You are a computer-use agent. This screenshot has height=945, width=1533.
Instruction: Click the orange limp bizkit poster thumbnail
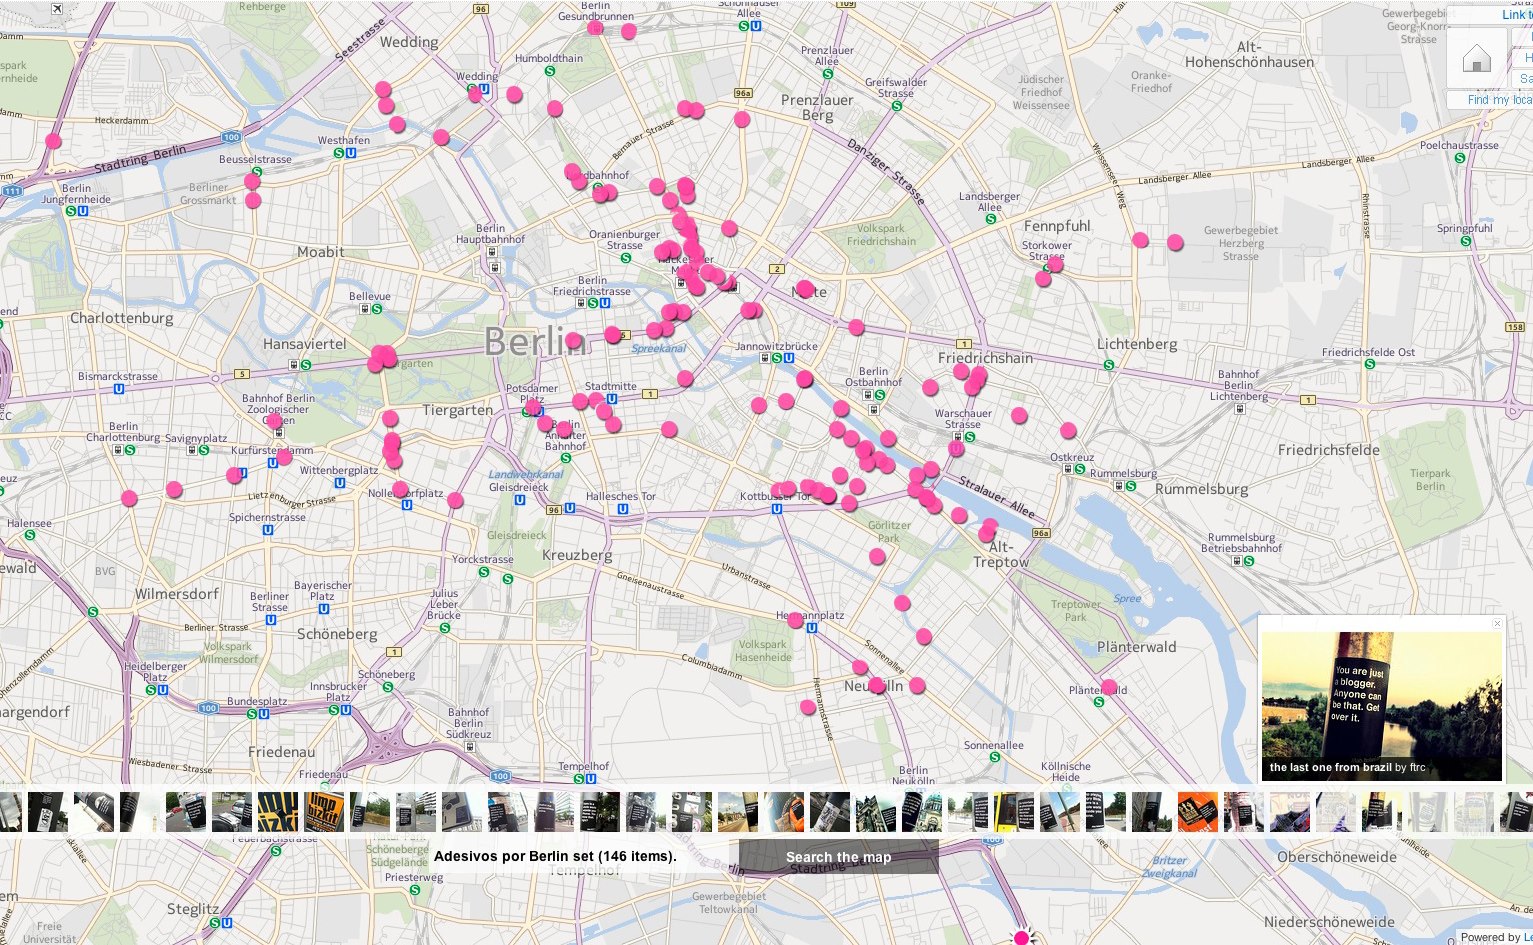323,812
